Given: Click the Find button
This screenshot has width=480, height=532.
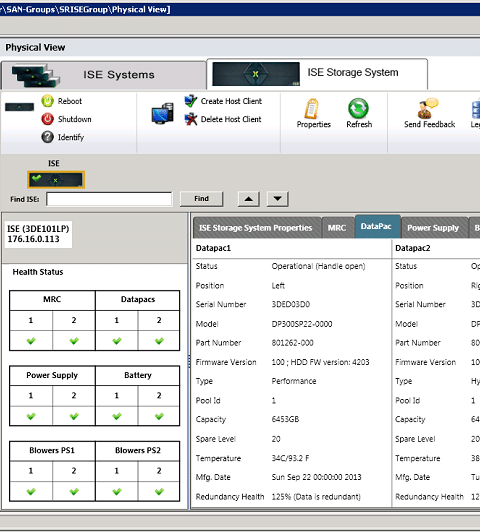Looking at the screenshot, I should click(201, 199).
